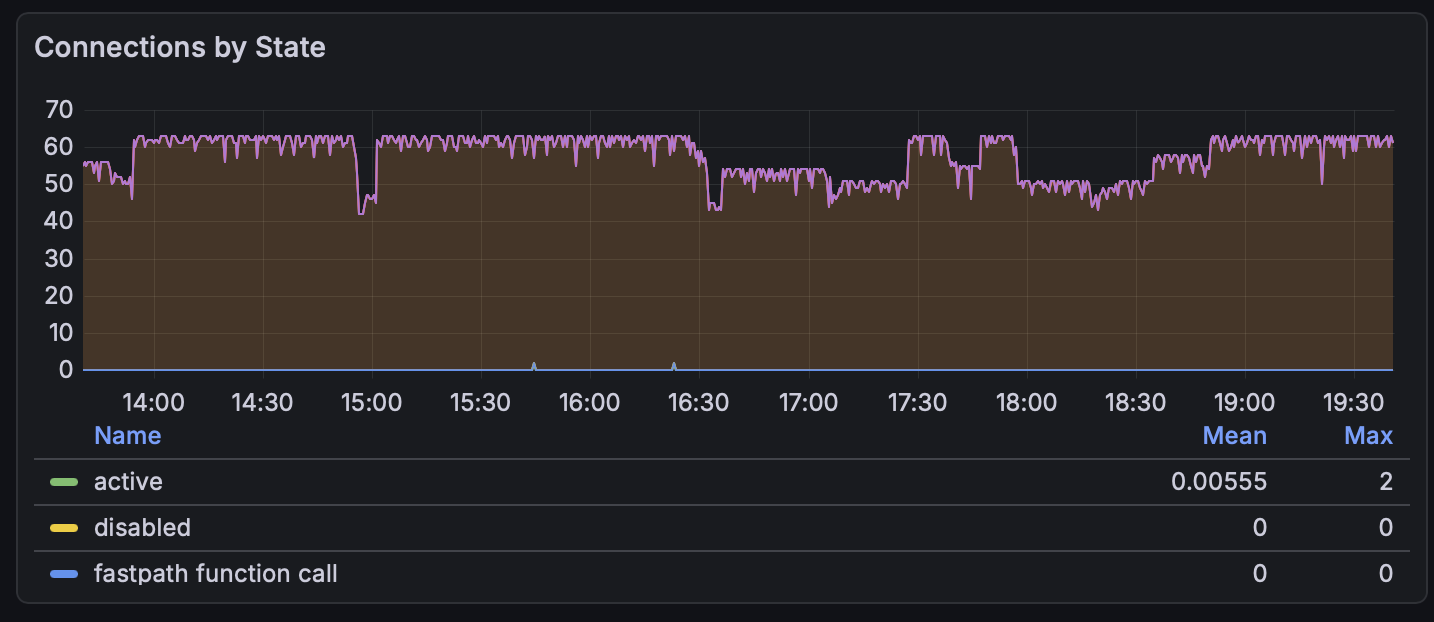Toggle the active series in the legend
Image resolution: width=1434 pixels, height=622 pixels.
click(x=128, y=482)
